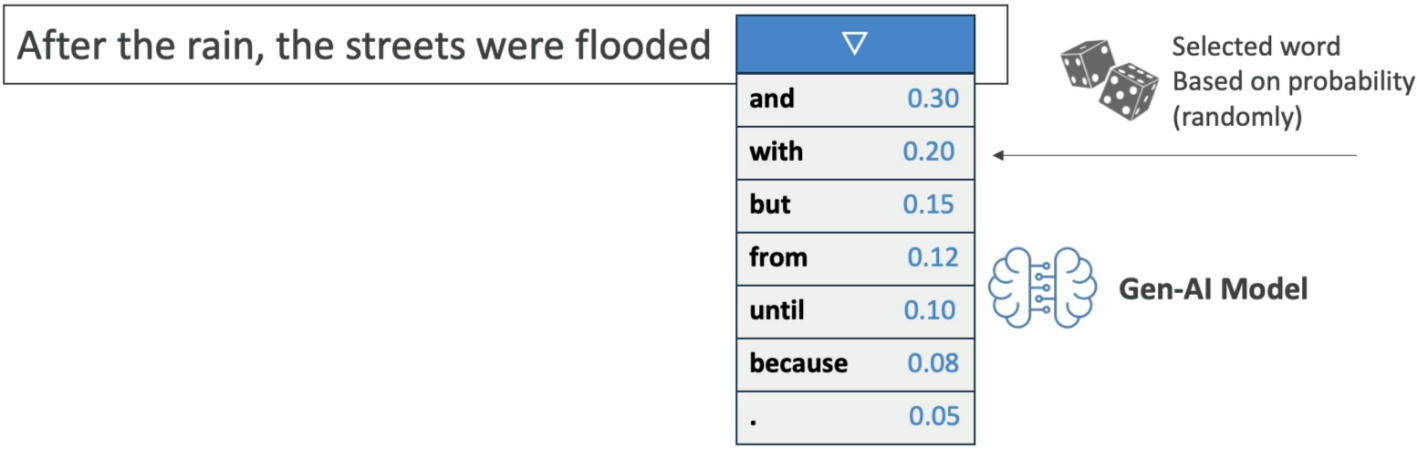This screenshot has height=450, width=1417.
Task: Click the 0.15 probability value
Action: (x=929, y=205)
